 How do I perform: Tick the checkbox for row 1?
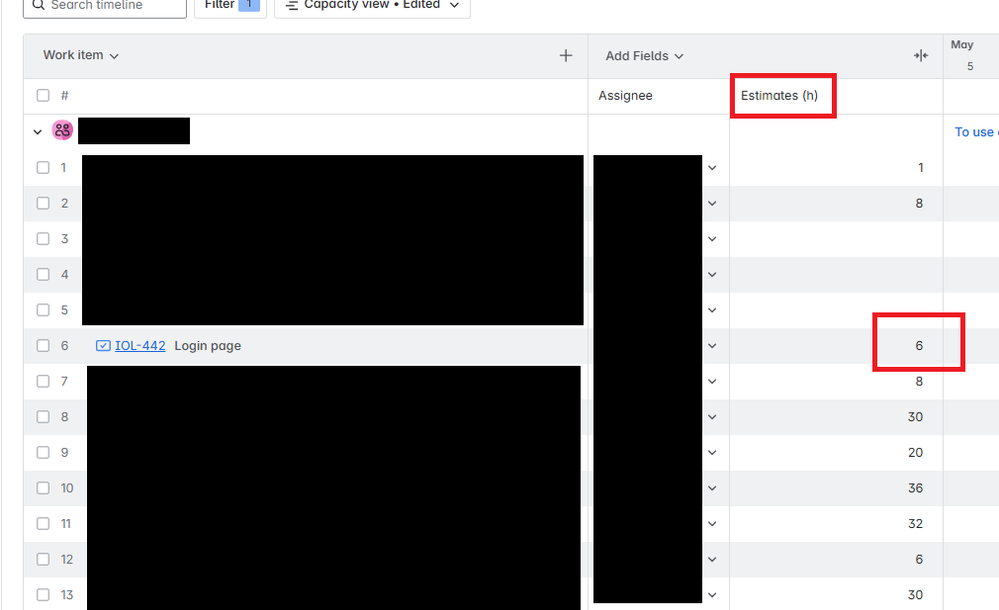(x=43, y=168)
